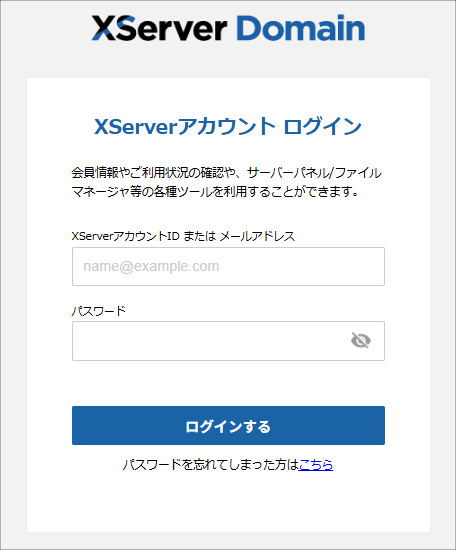Click the XServer Domain logo
Screen dimensions: 456x550
pyautogui.click(x=228, y=28)
